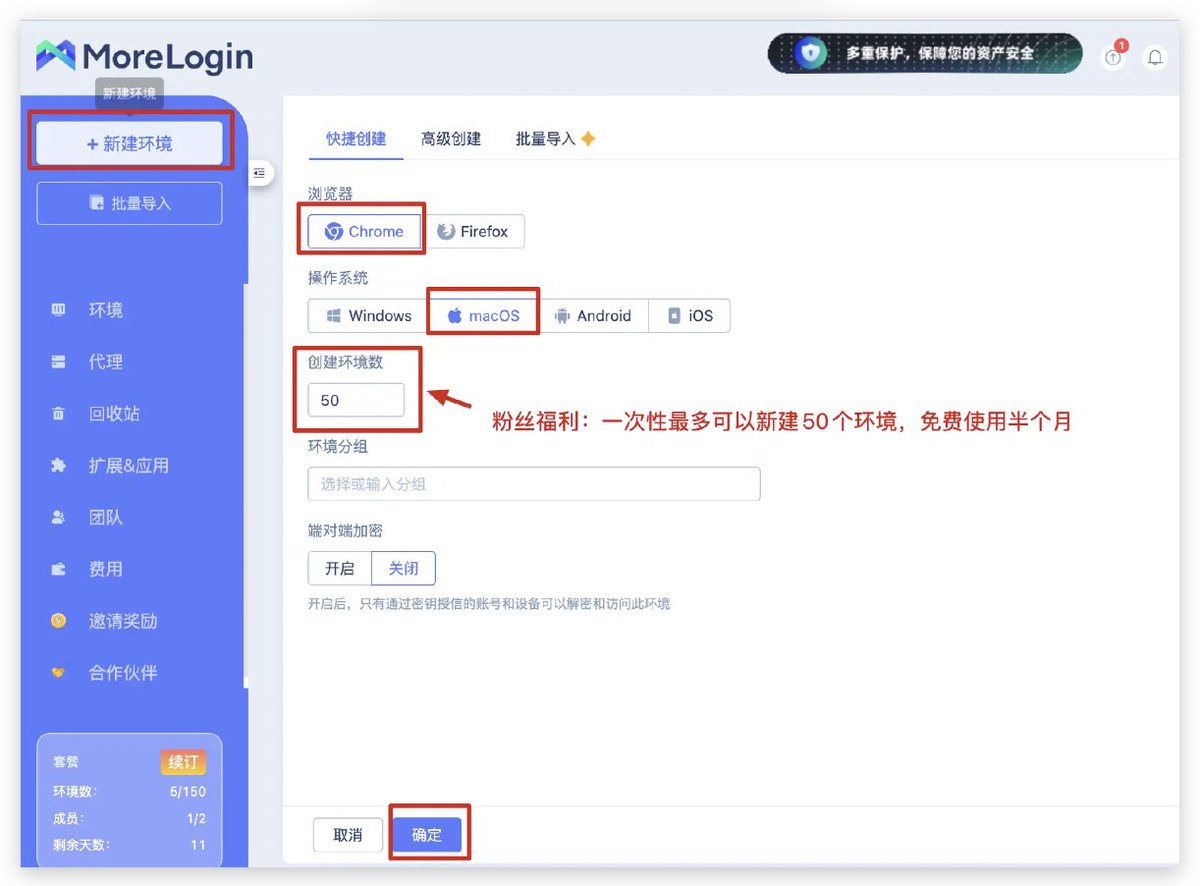1200x886 pixels.
Task: Select Firefox as the browser
Action: (x=473, y=231)
